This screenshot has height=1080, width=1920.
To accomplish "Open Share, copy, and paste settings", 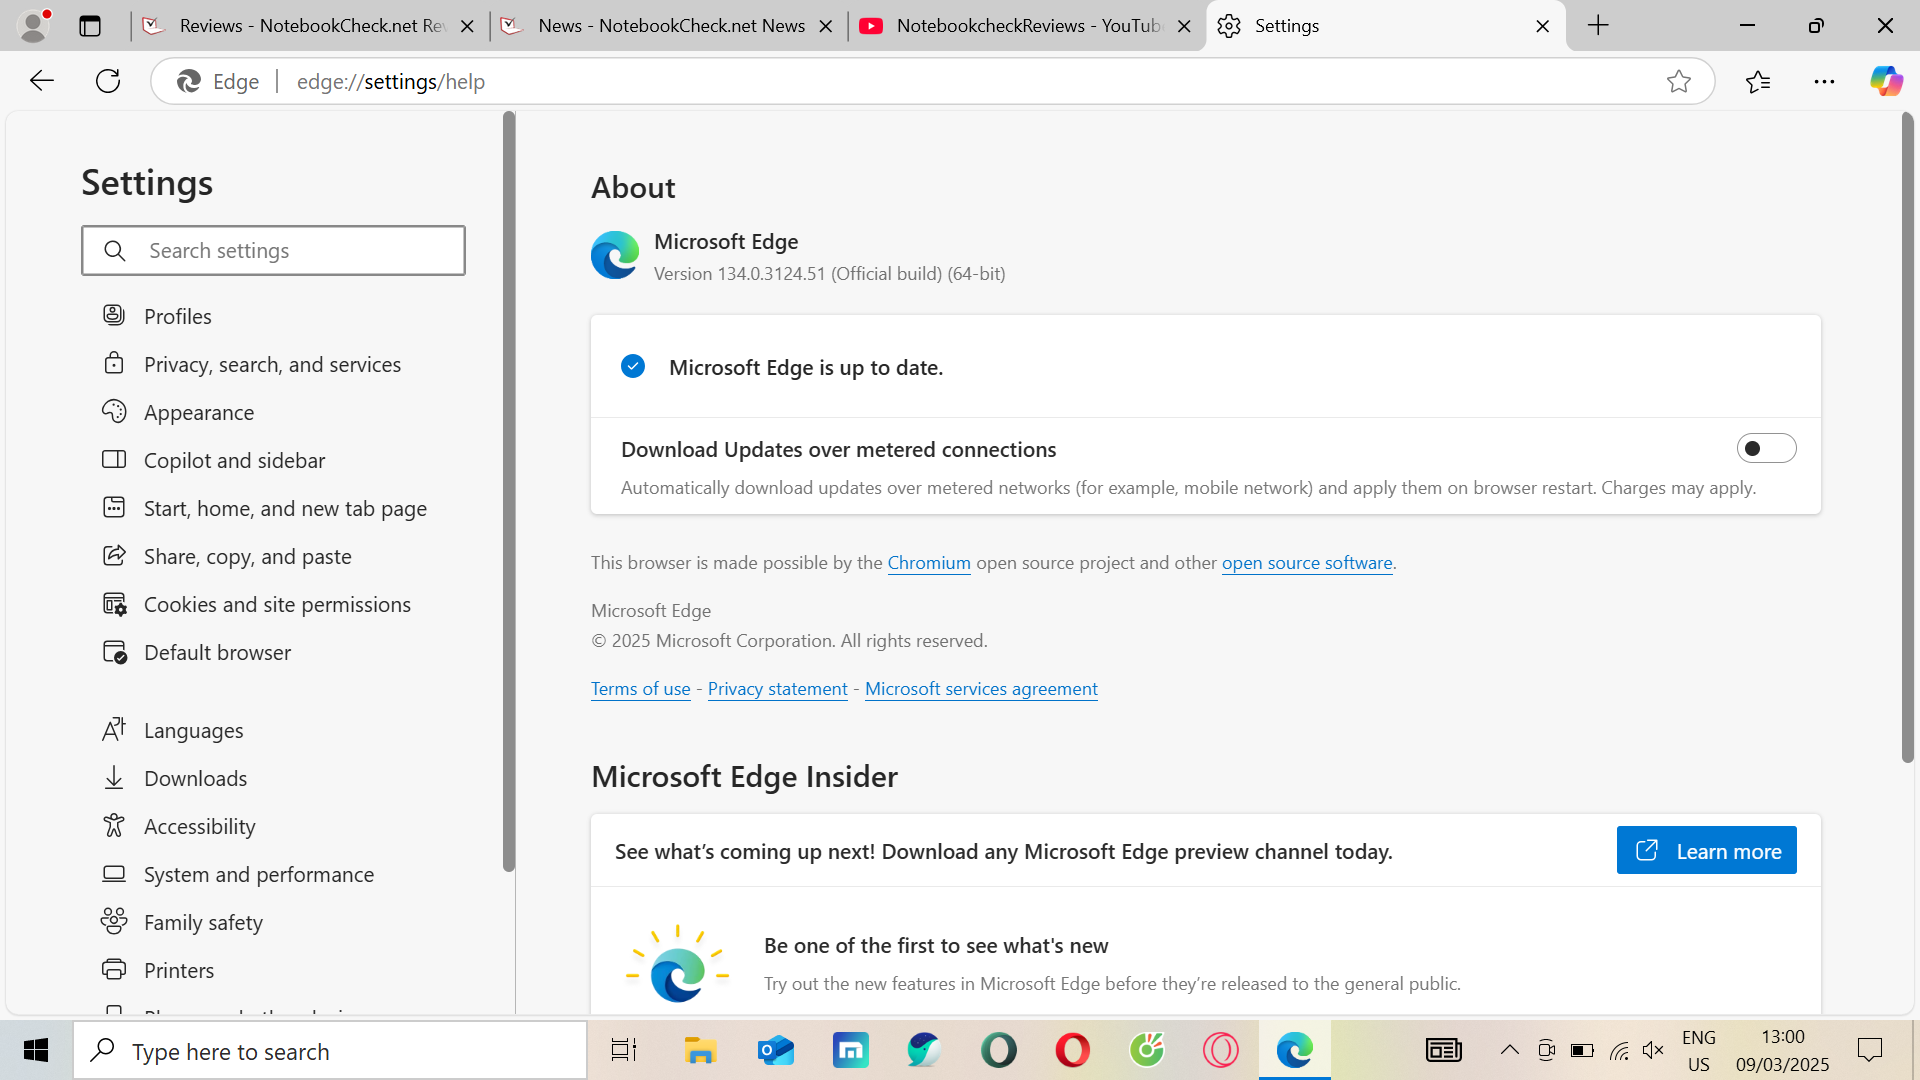I will point(247,556).
